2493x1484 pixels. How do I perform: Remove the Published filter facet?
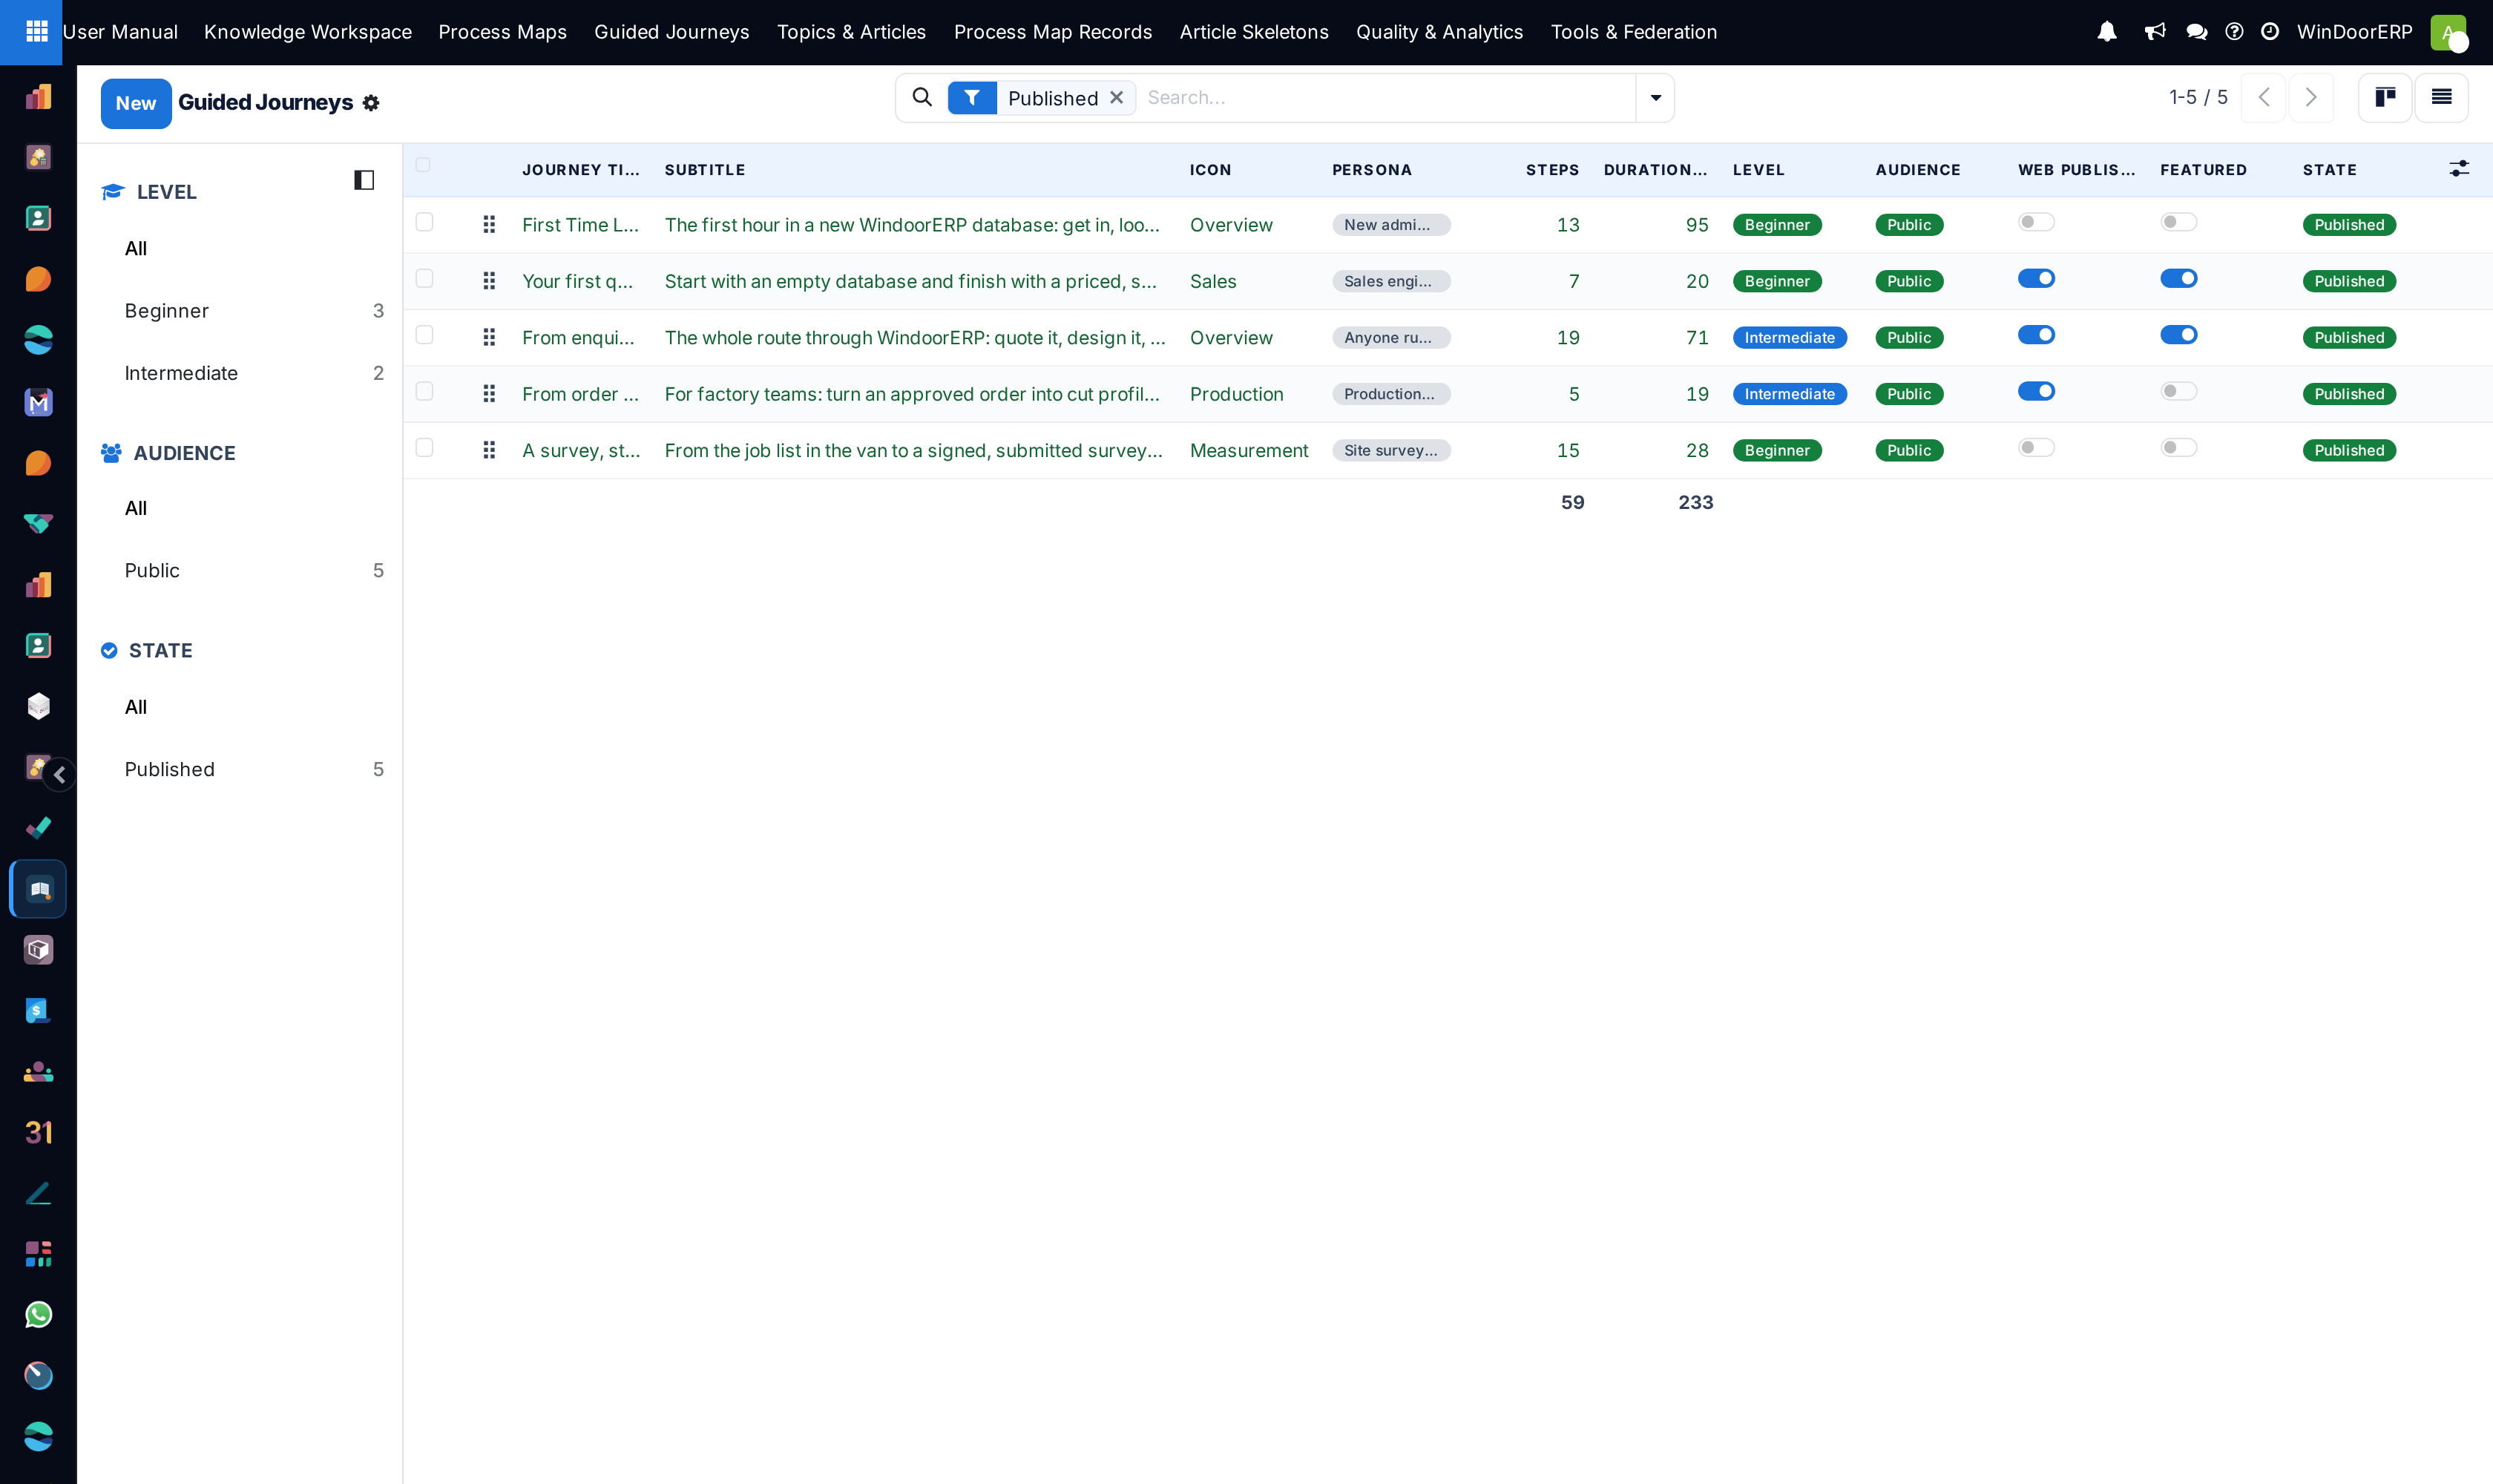pos(1117,97)
